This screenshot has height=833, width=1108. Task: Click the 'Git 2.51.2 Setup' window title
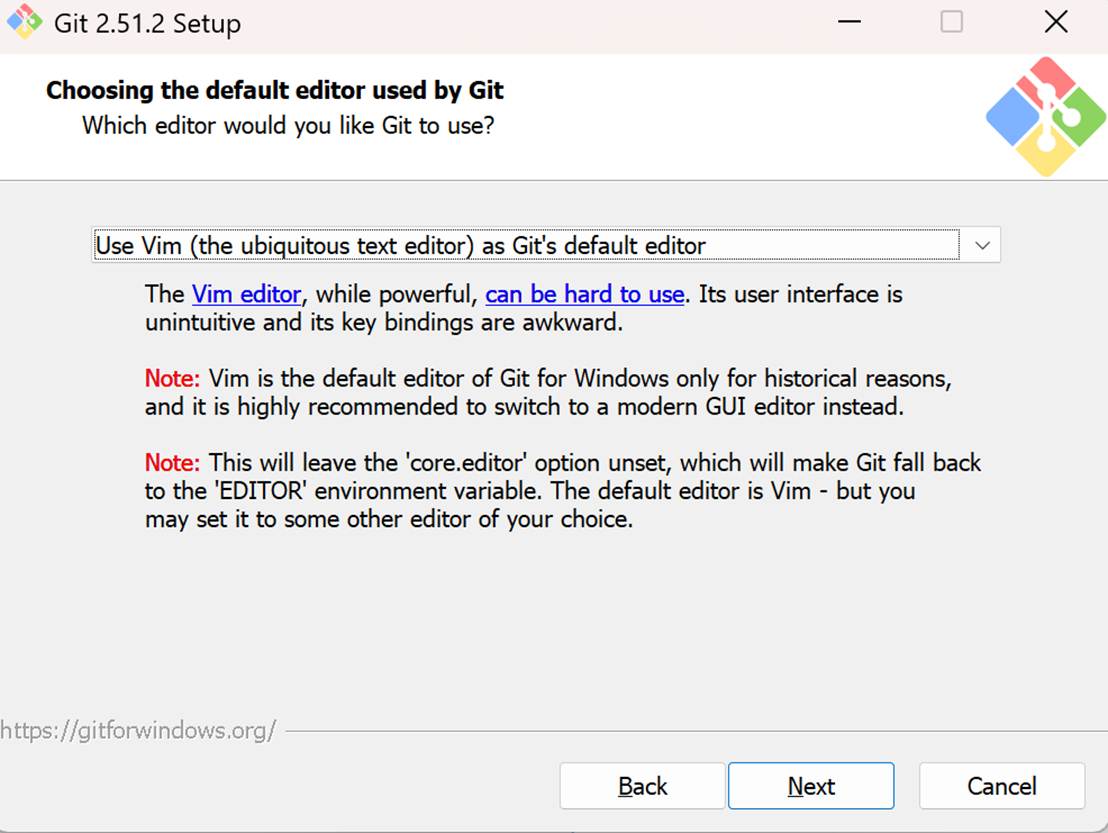point(147,23)
